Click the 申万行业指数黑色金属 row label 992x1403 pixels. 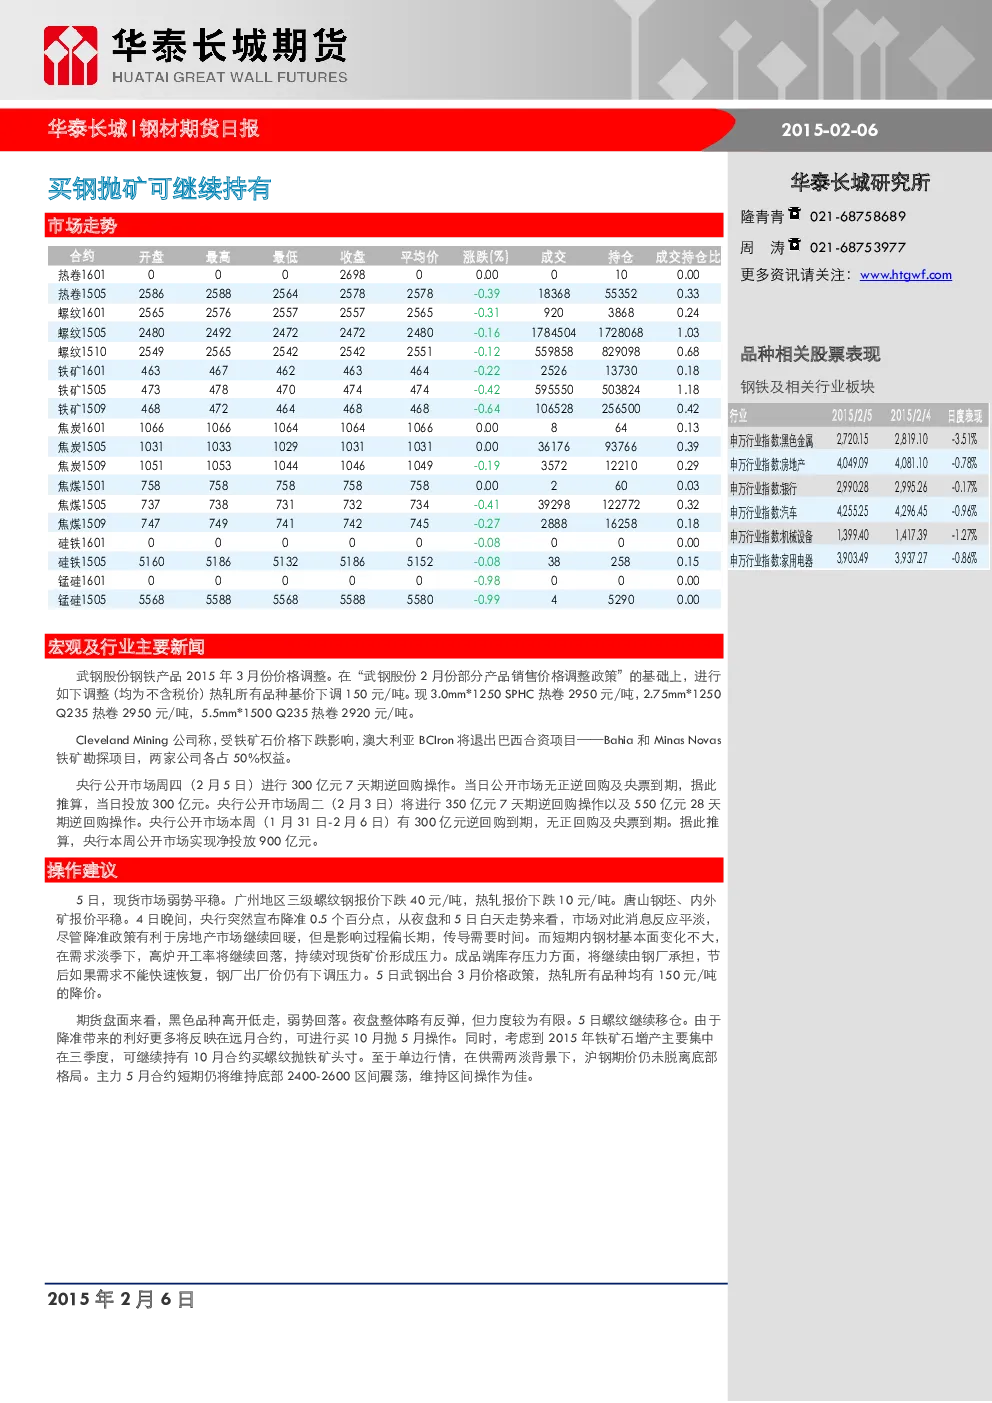771,440
